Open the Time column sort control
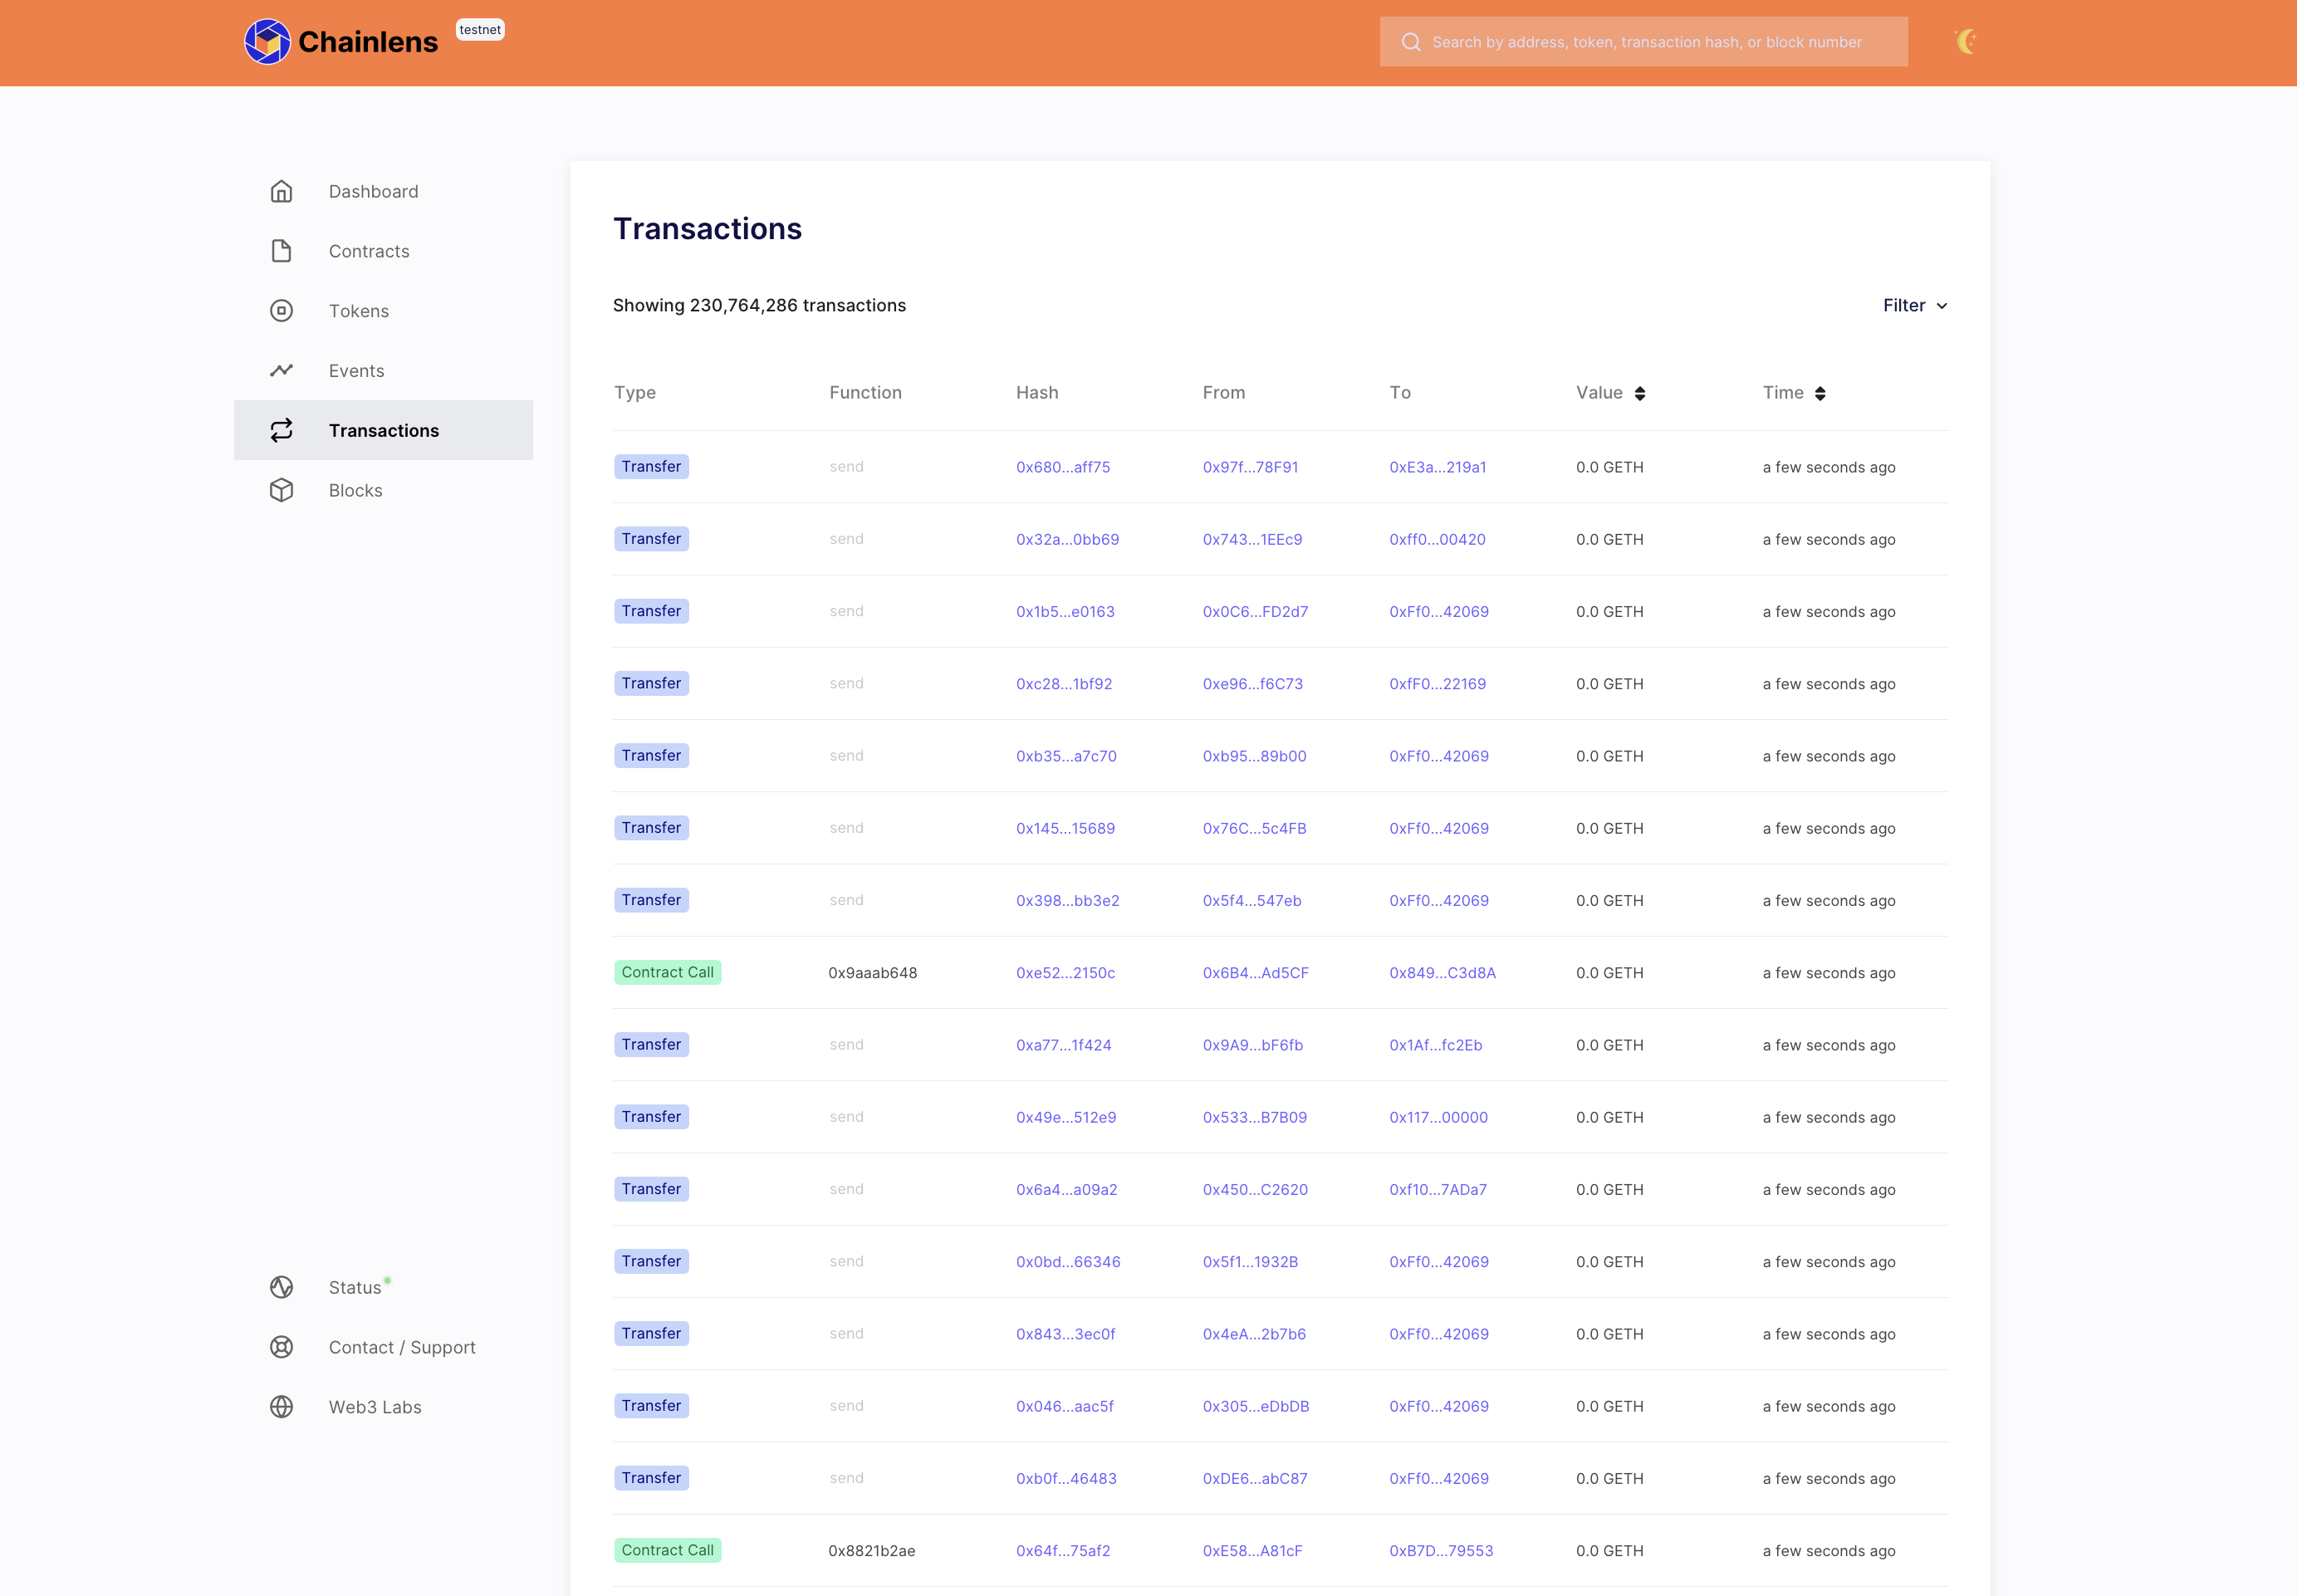 [1821, 393]
